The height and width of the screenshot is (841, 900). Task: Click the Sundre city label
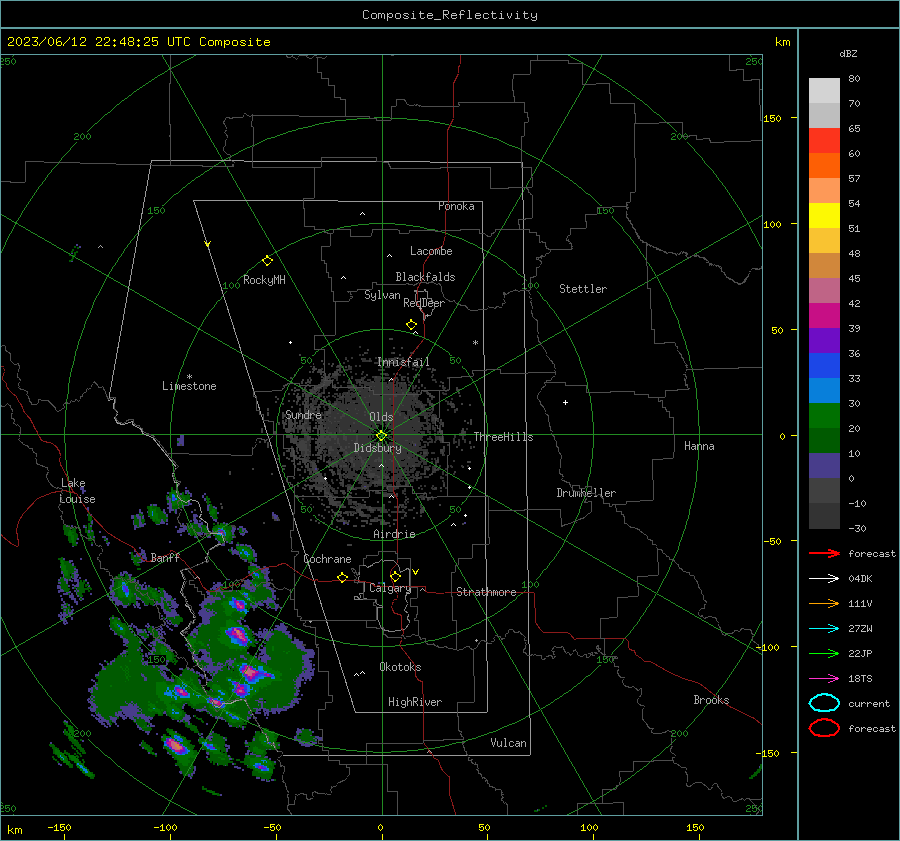point(303,415)
